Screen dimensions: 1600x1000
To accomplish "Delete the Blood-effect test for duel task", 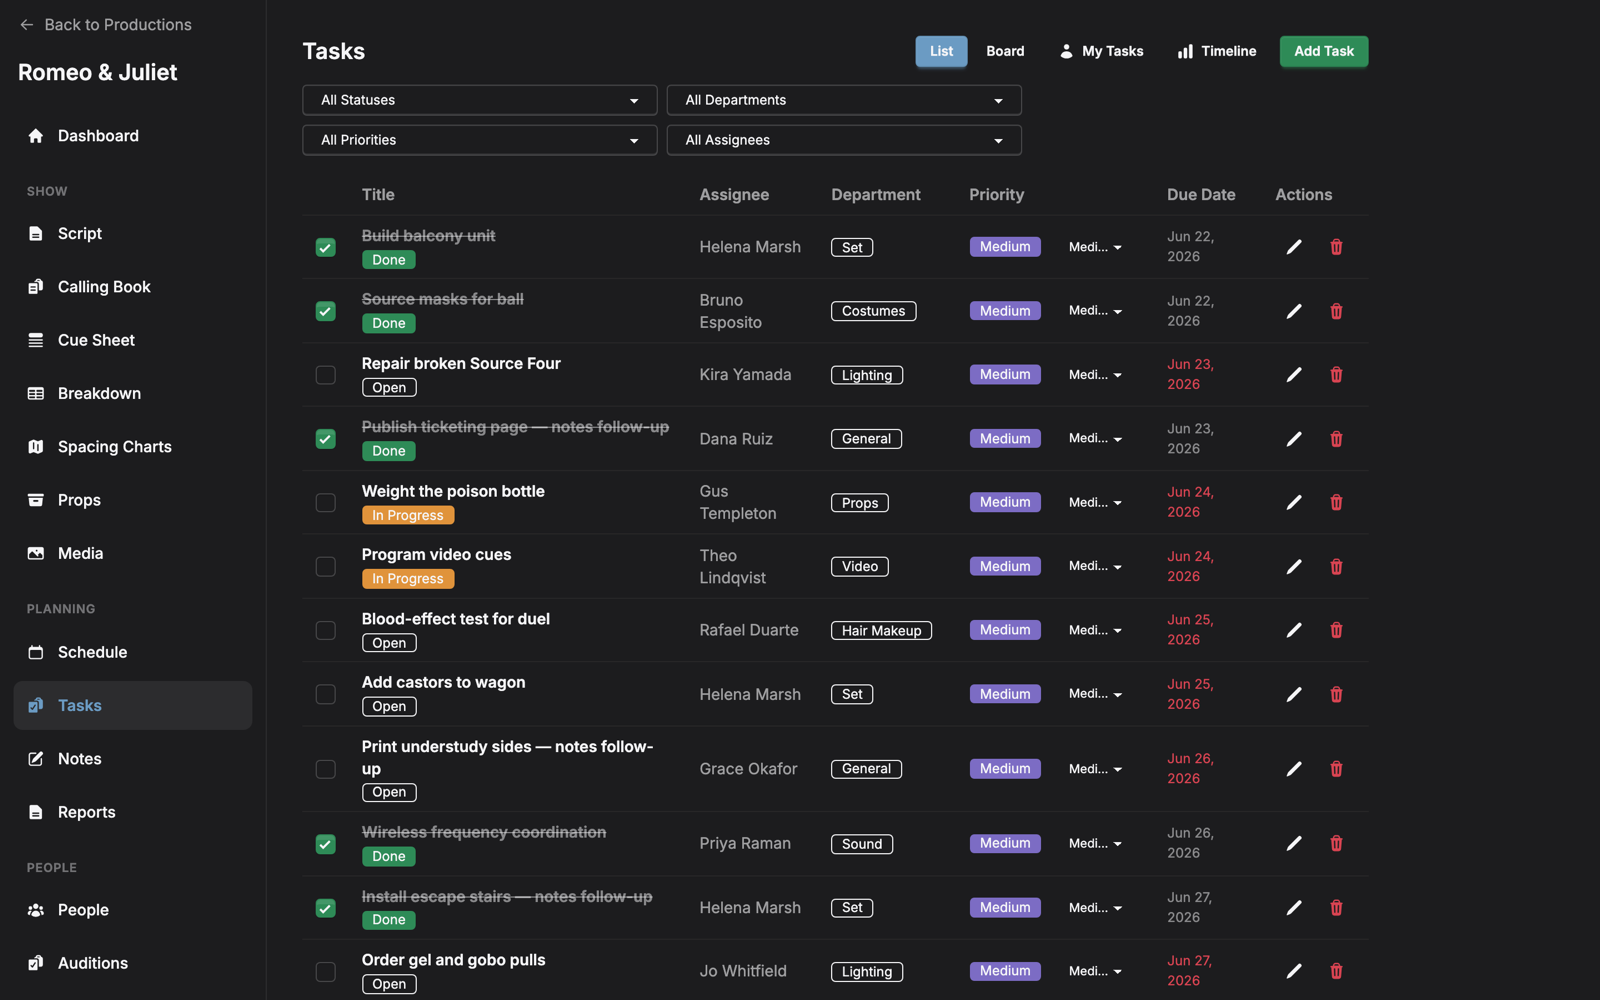I will [1336, 630].
